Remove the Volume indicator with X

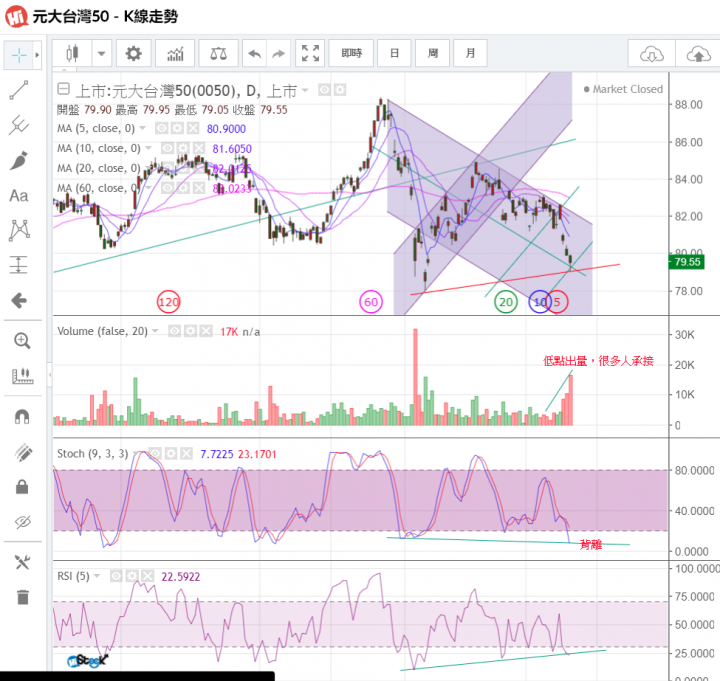tap(206, 331)
